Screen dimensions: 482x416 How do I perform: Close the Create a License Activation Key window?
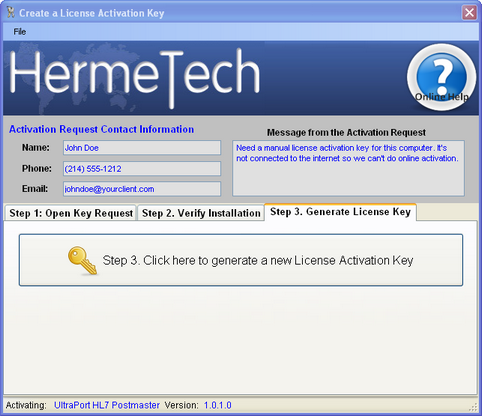pyautogui.click(x=469, y=13)
